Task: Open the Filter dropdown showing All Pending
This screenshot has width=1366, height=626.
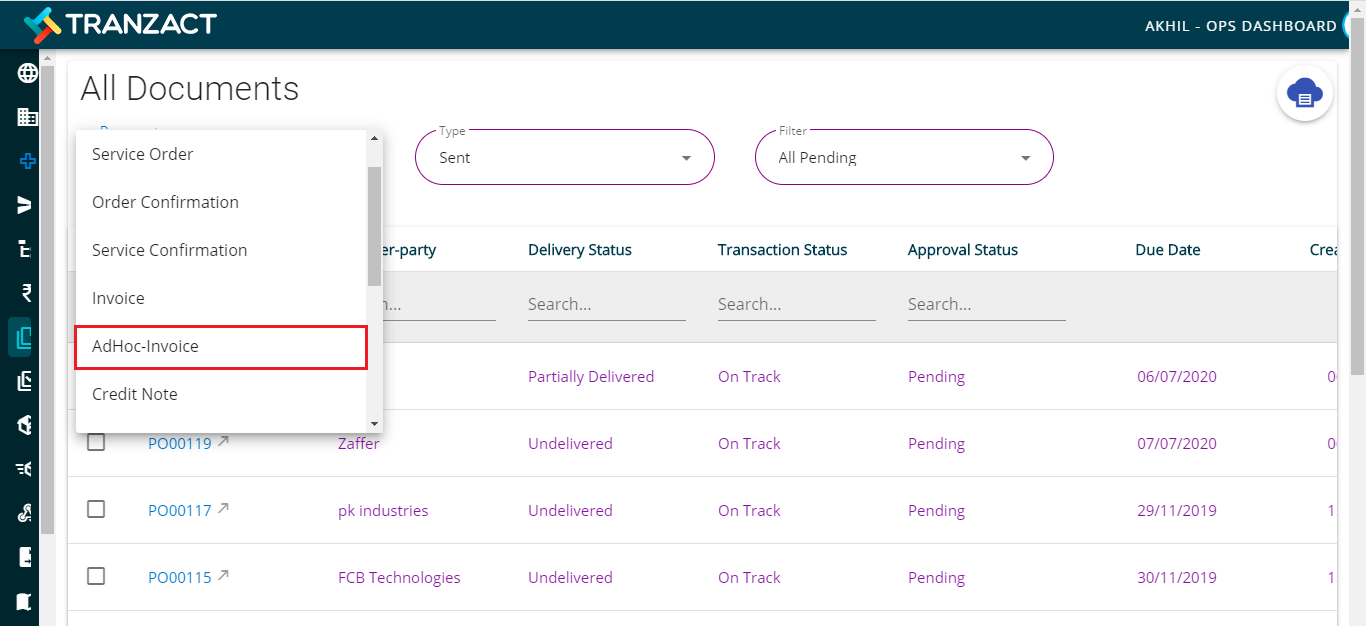Action: pos(904,157)
